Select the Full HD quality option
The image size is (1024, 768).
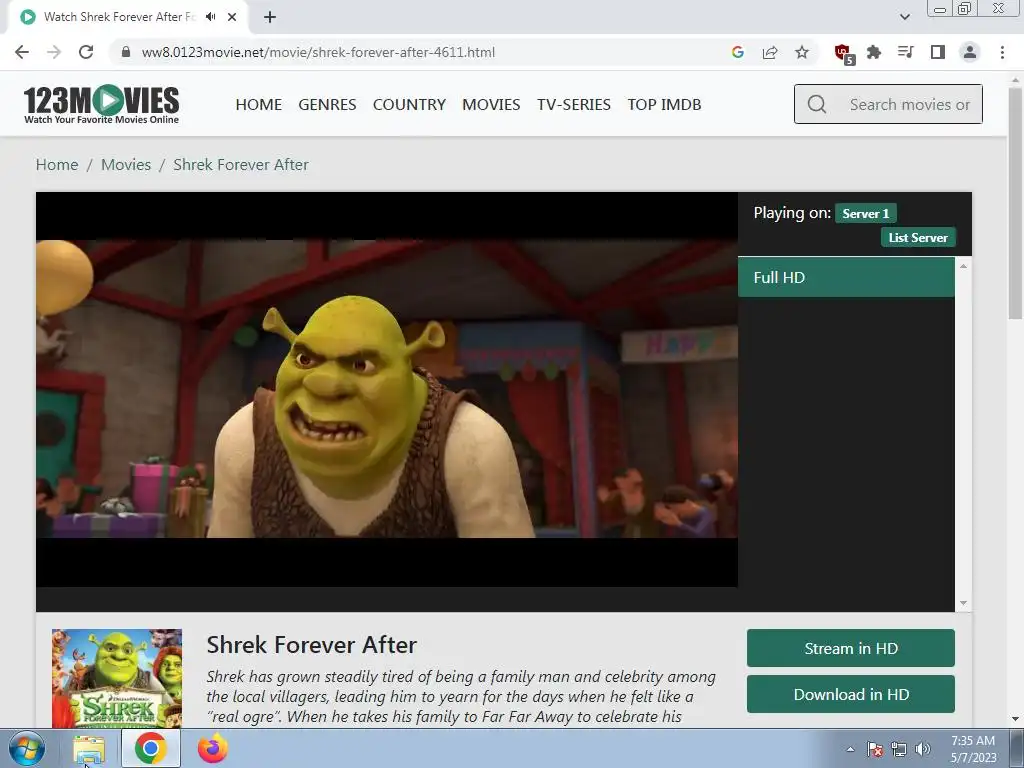click(846, 278)
